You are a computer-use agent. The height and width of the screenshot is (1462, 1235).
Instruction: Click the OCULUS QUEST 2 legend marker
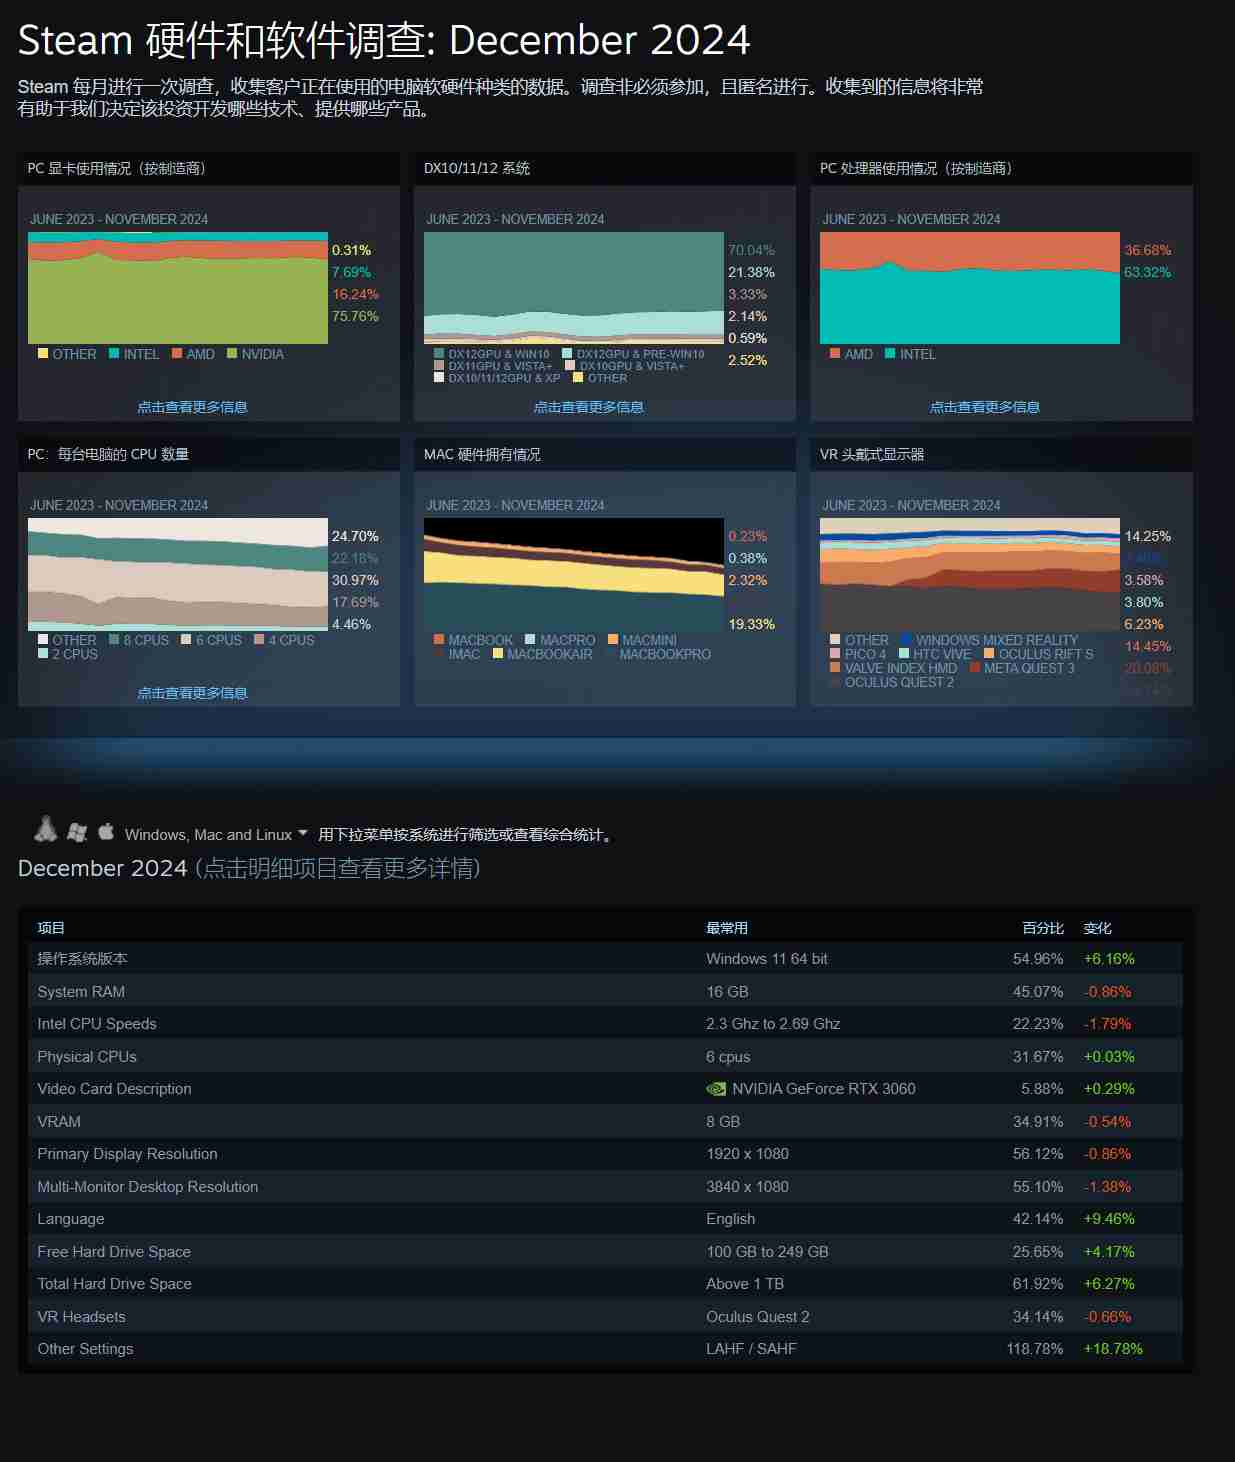[836, 682]
